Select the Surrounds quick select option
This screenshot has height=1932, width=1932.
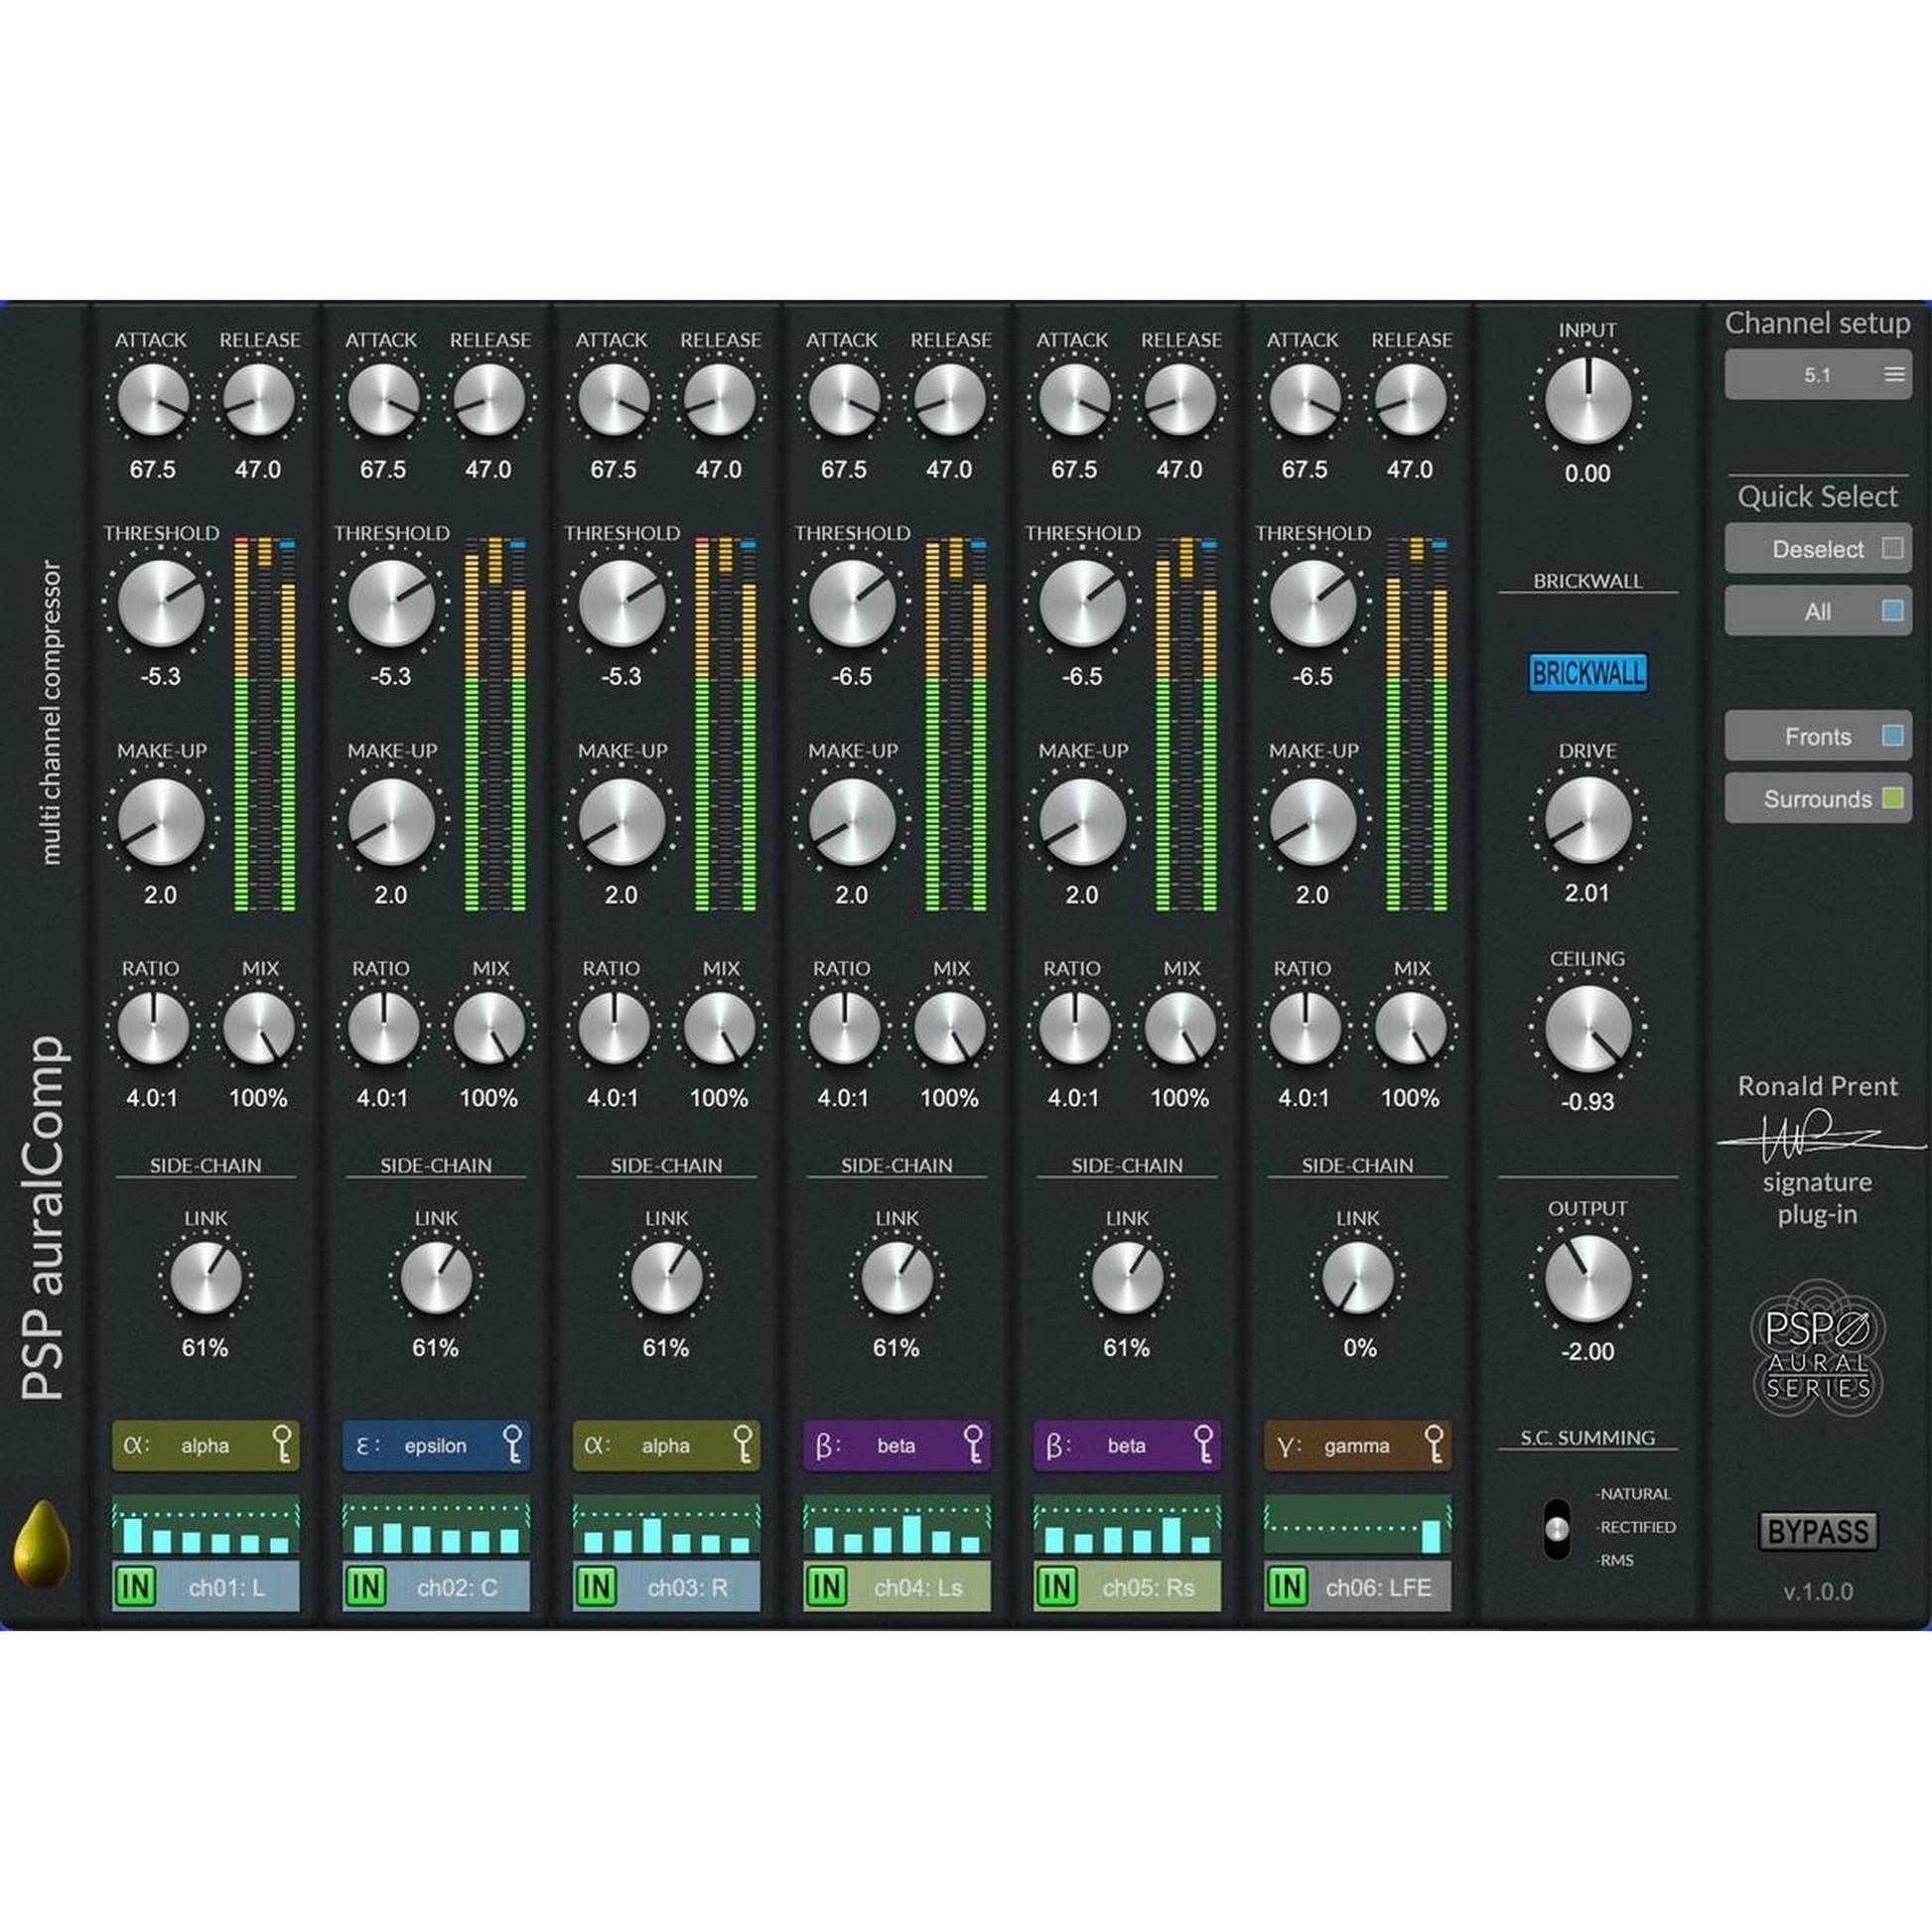tap(1817, 799)
